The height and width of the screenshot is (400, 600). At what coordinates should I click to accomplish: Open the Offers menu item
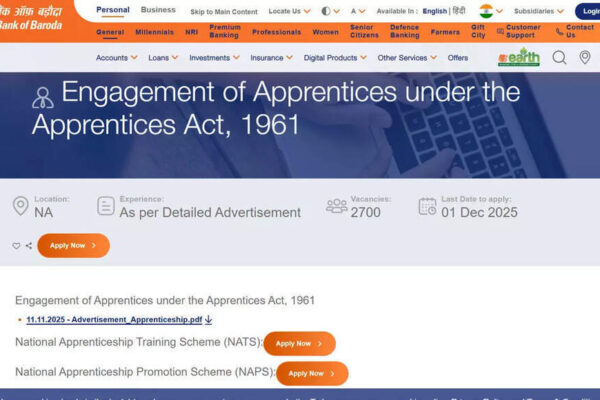[458, 58]
